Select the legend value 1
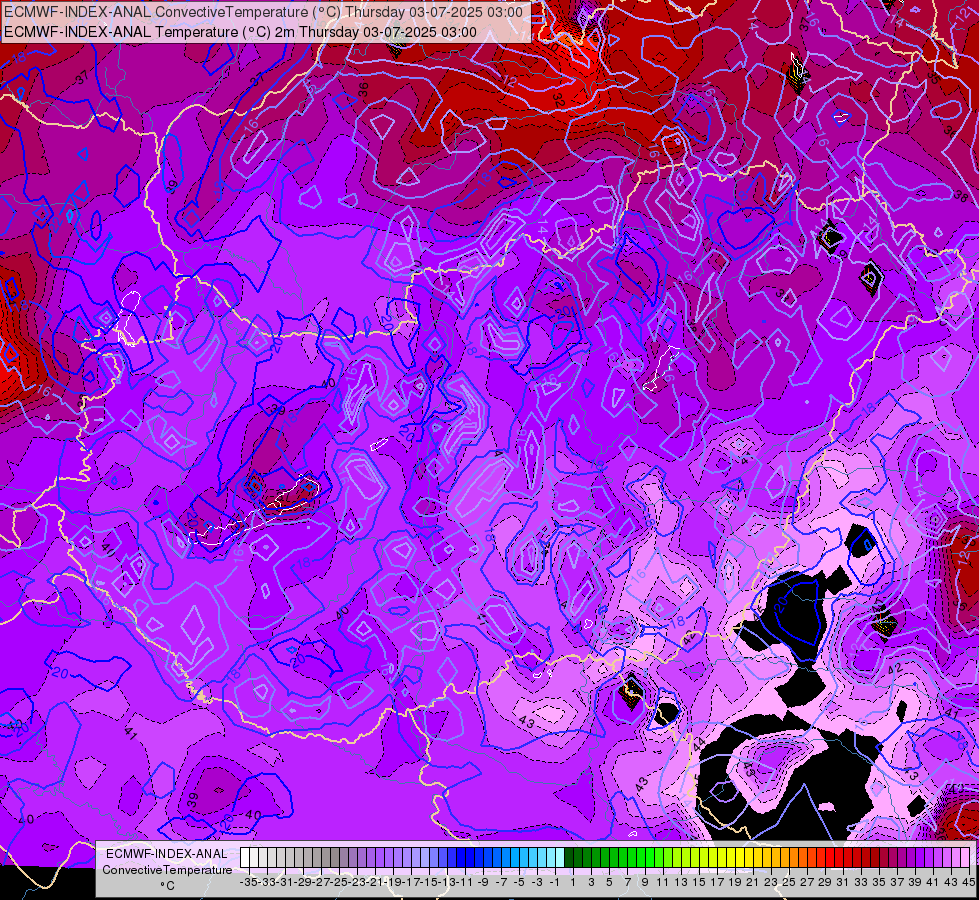Image resolution: width=979 pixels, height=900 pixels. click(573, 882)
